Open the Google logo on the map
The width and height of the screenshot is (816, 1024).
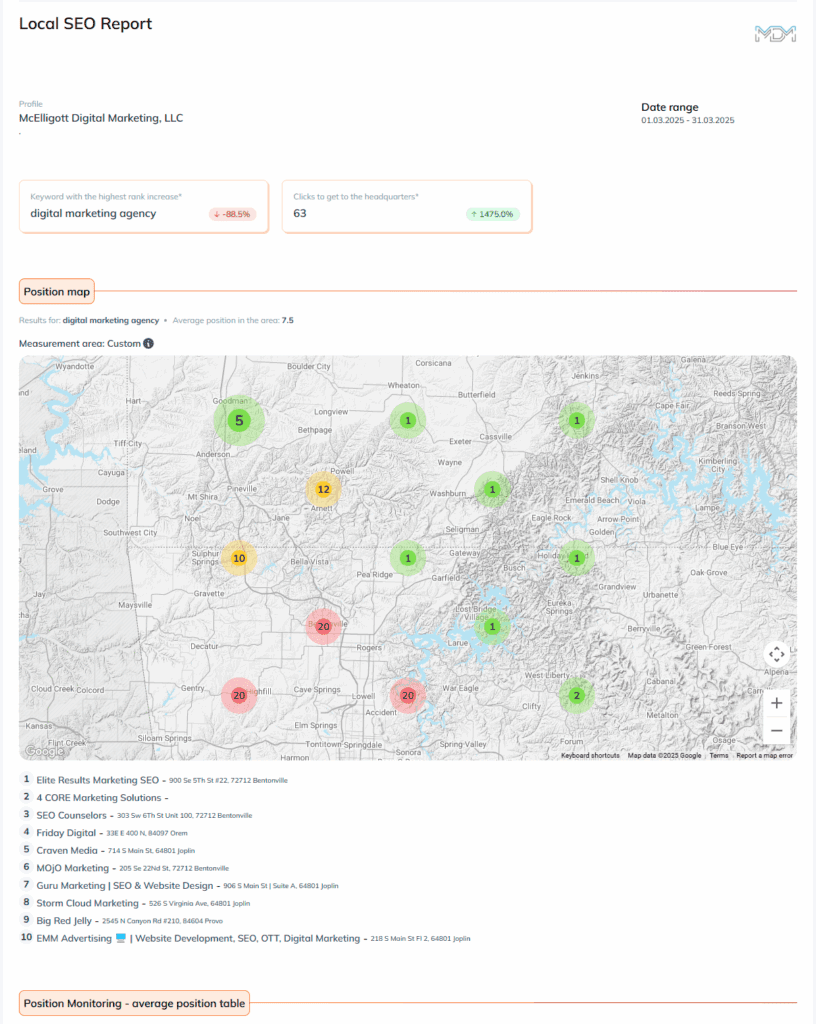(44, 751)
